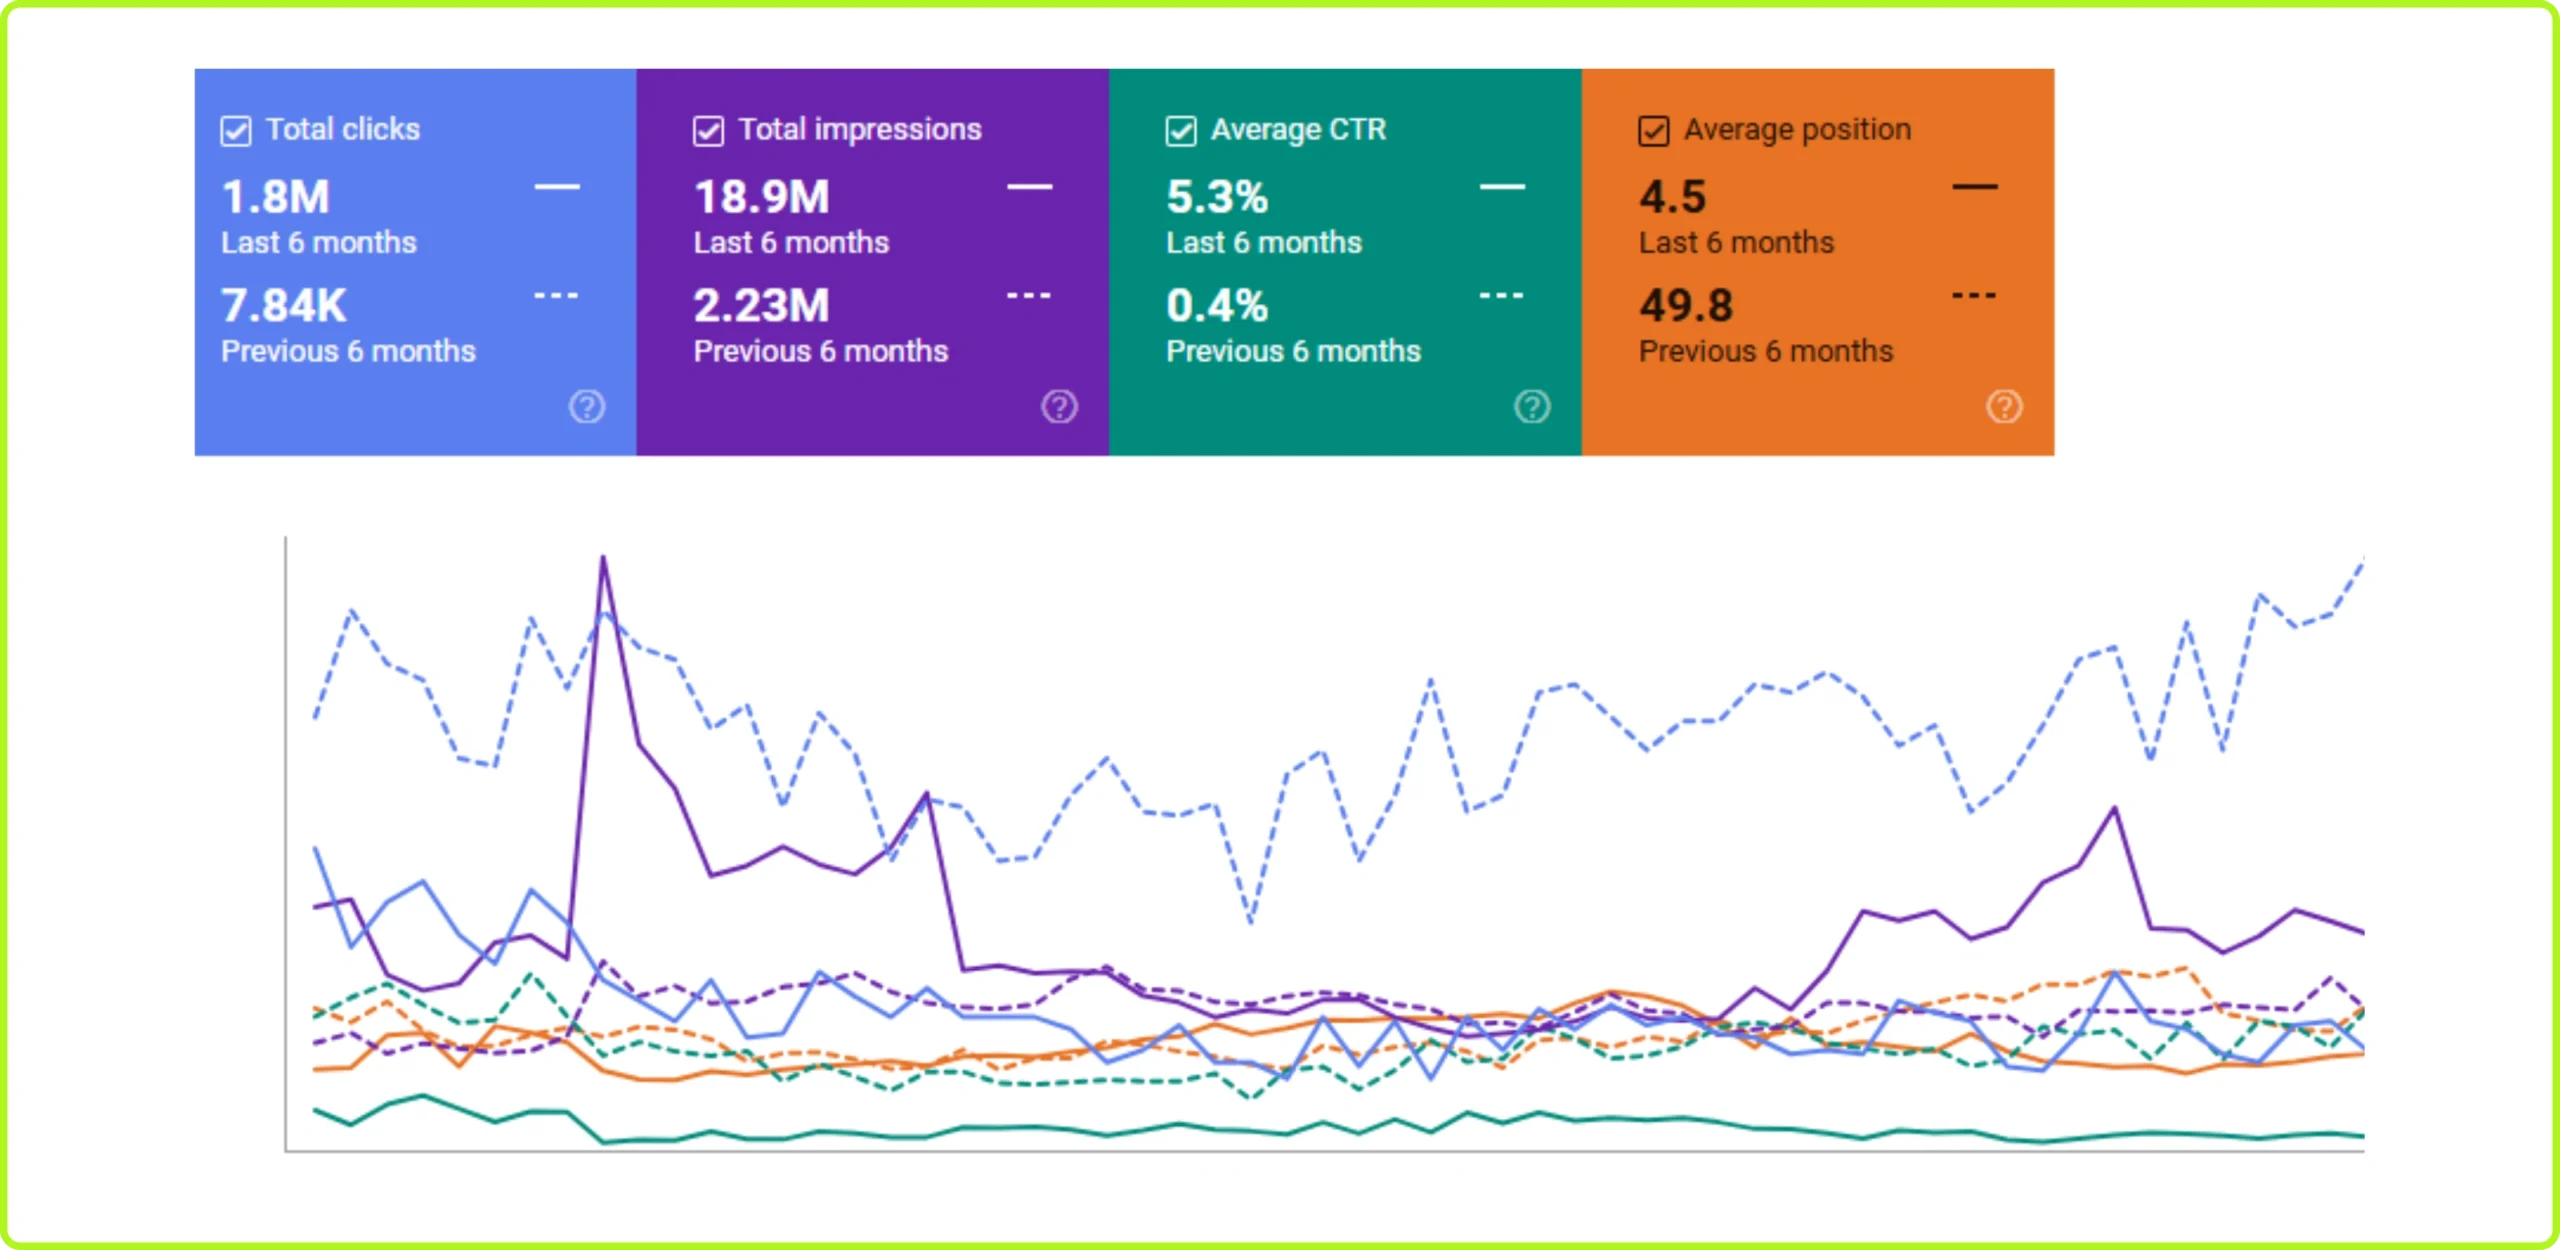Image resolution: width=2560 pixels, height=1250 pixels.
Task: Click the Total clicks help icon
Action: click(x=587, y=407)
